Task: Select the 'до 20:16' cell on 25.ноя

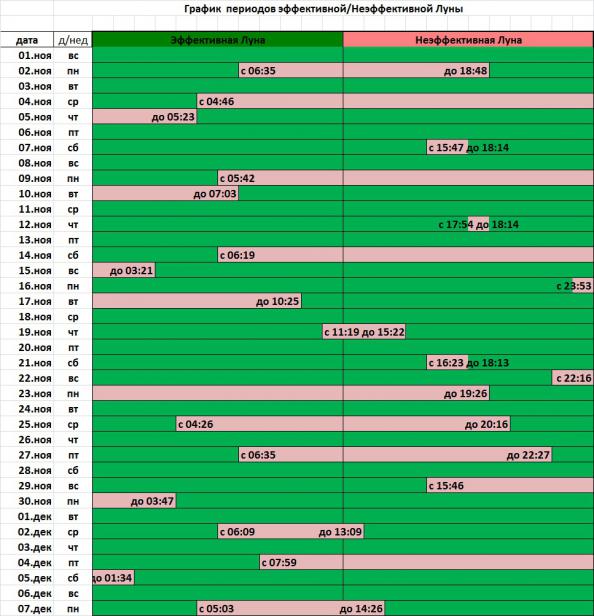Action: [427, 424]
